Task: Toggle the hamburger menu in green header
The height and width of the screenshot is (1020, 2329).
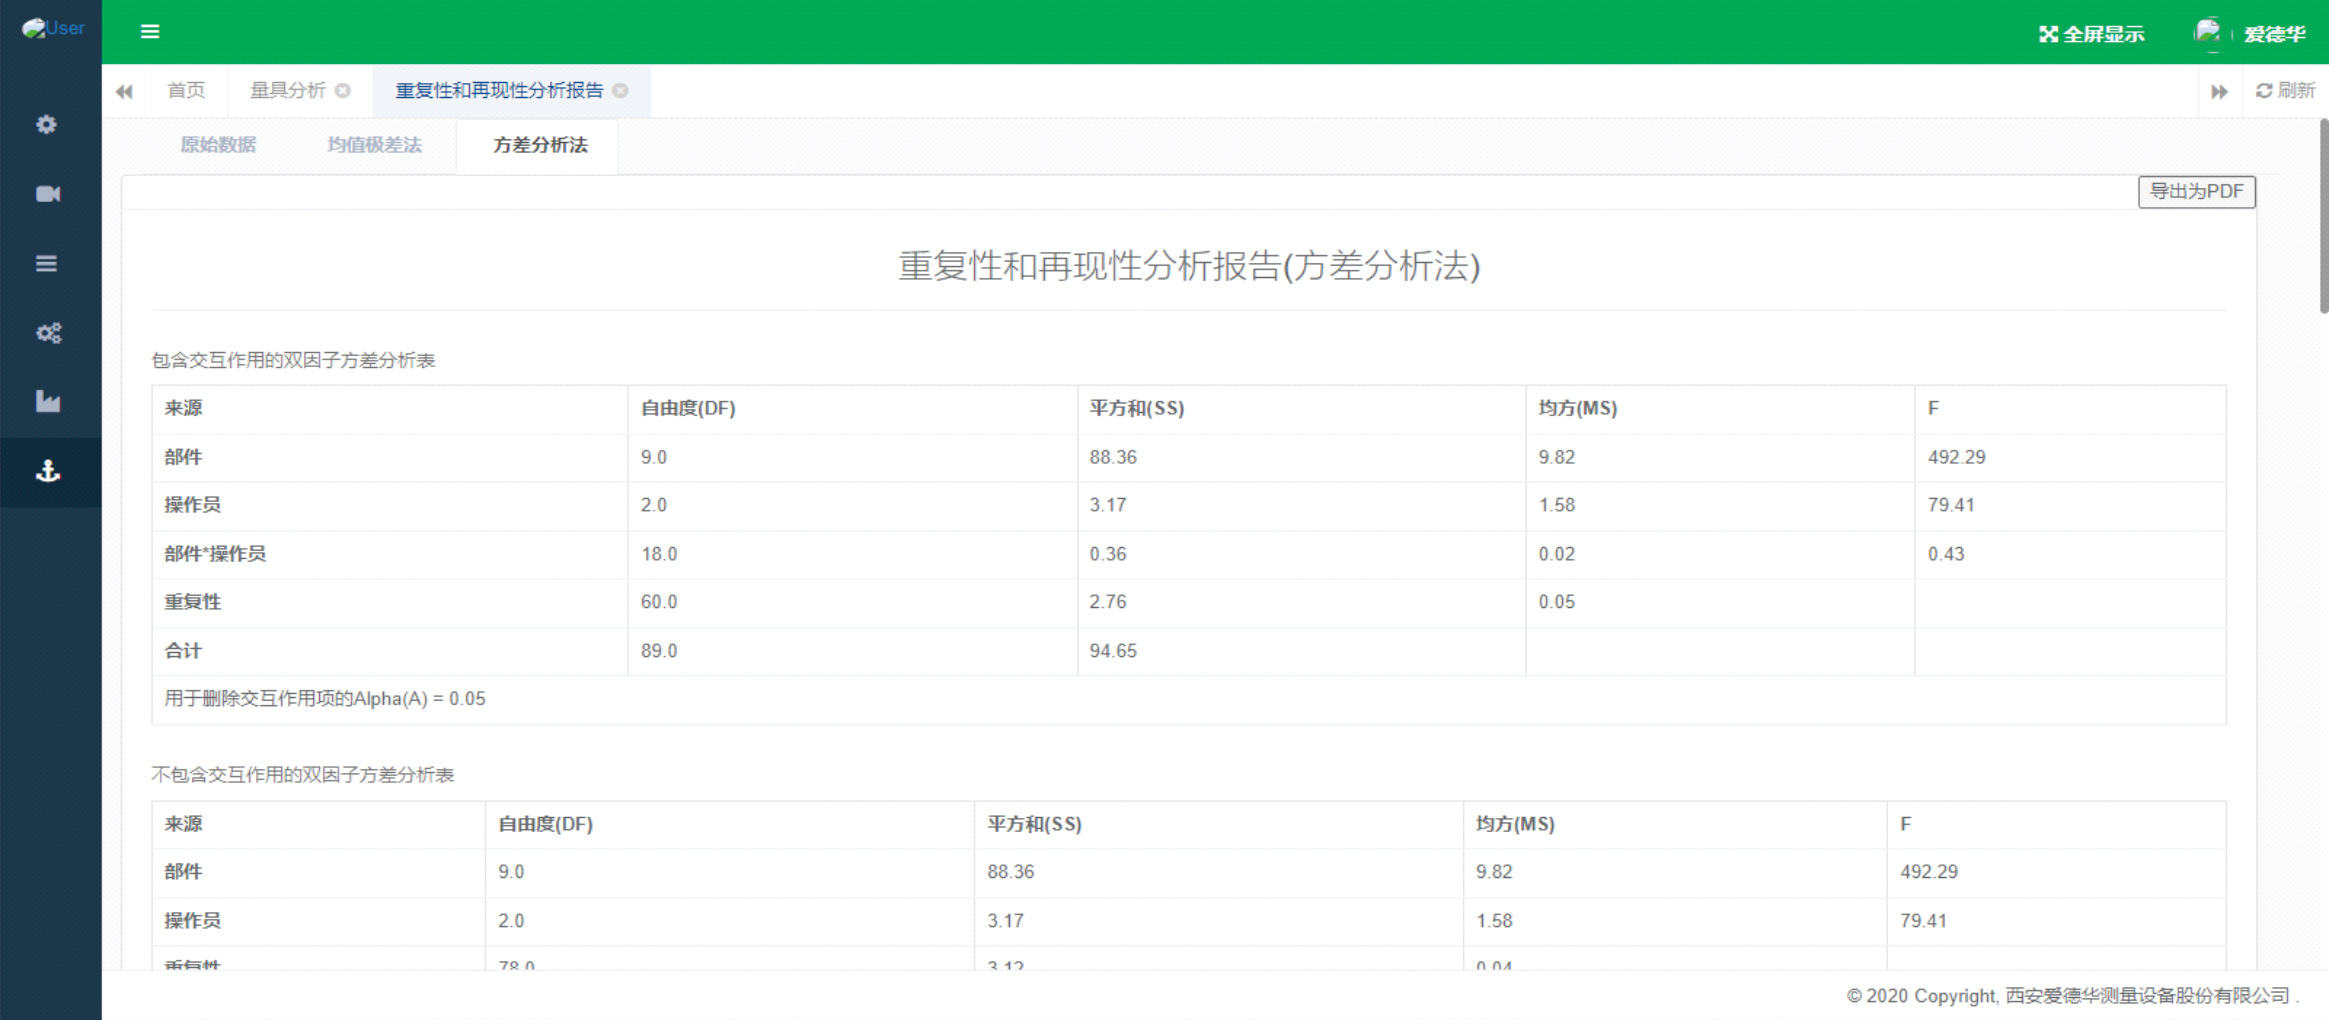Action: (150, 32)
